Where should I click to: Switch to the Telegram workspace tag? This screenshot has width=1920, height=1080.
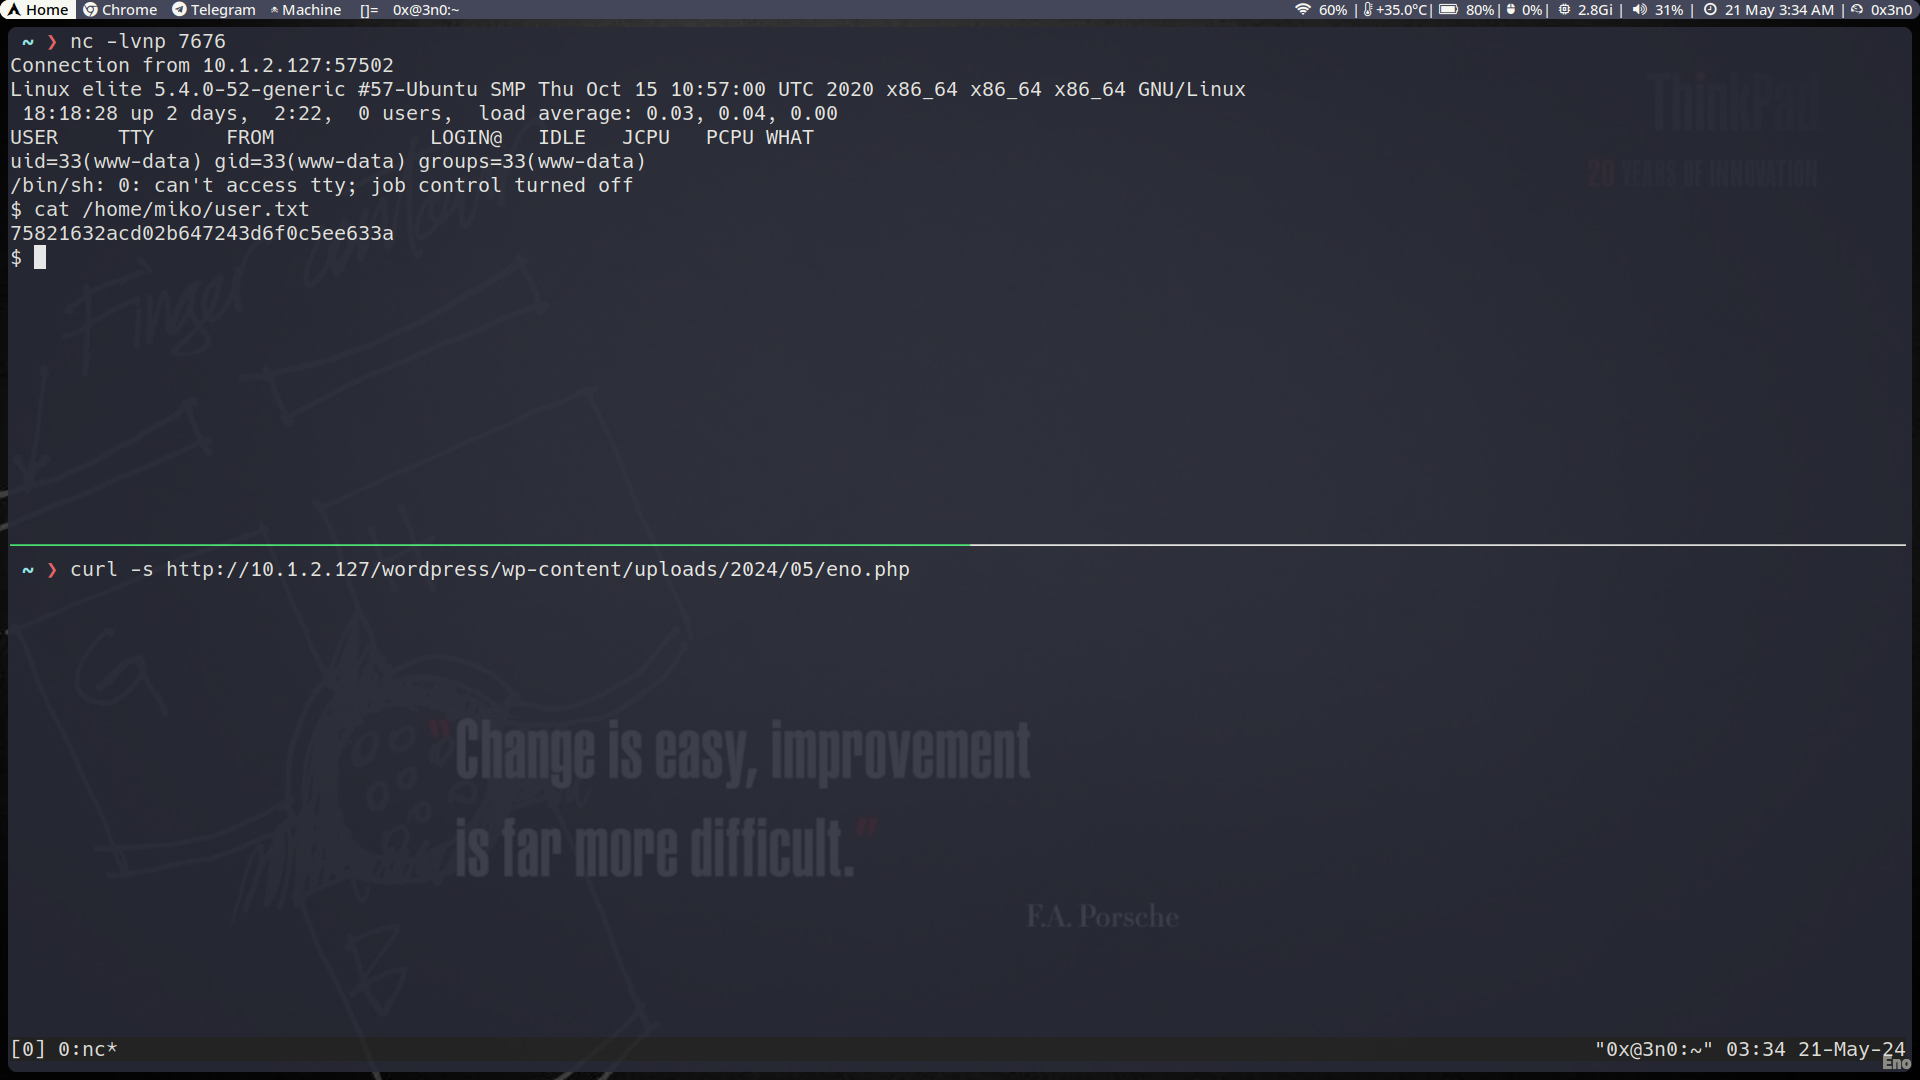click(213, 9)
